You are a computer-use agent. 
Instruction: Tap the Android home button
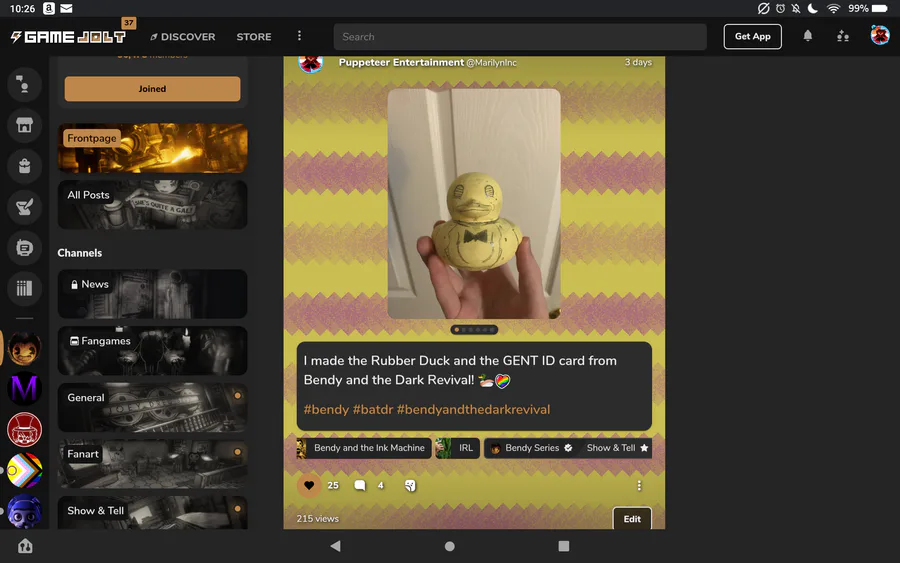click(449, 546)
